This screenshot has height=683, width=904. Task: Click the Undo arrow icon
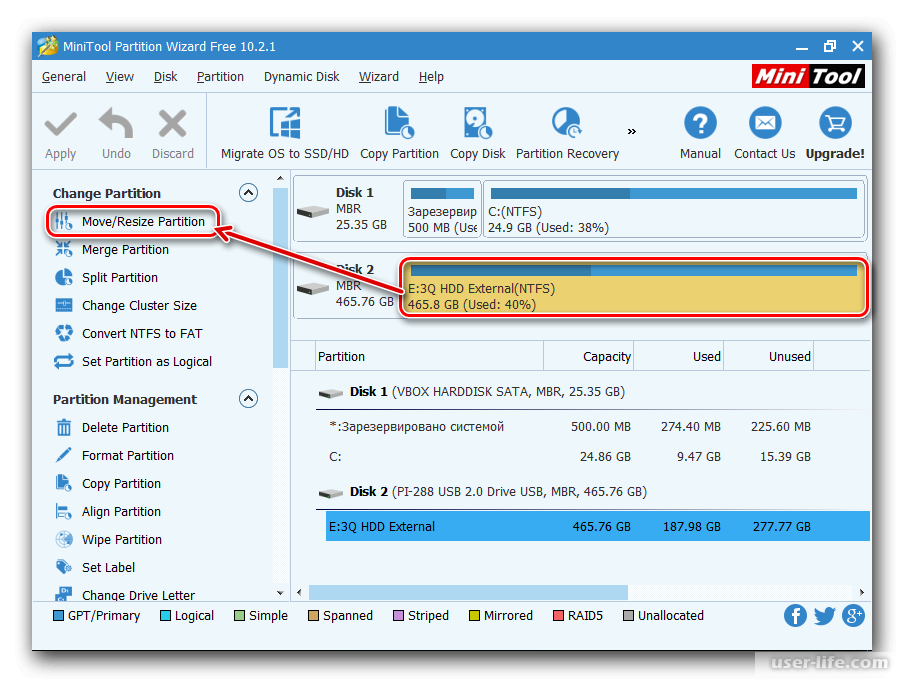tap(116, 123)
